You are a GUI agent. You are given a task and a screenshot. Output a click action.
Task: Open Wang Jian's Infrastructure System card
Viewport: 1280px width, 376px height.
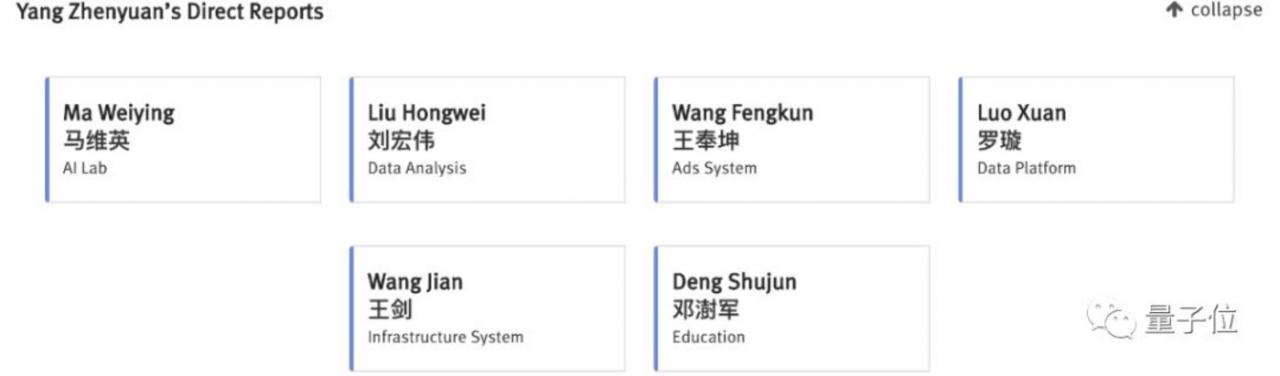(x=487, y=309)
